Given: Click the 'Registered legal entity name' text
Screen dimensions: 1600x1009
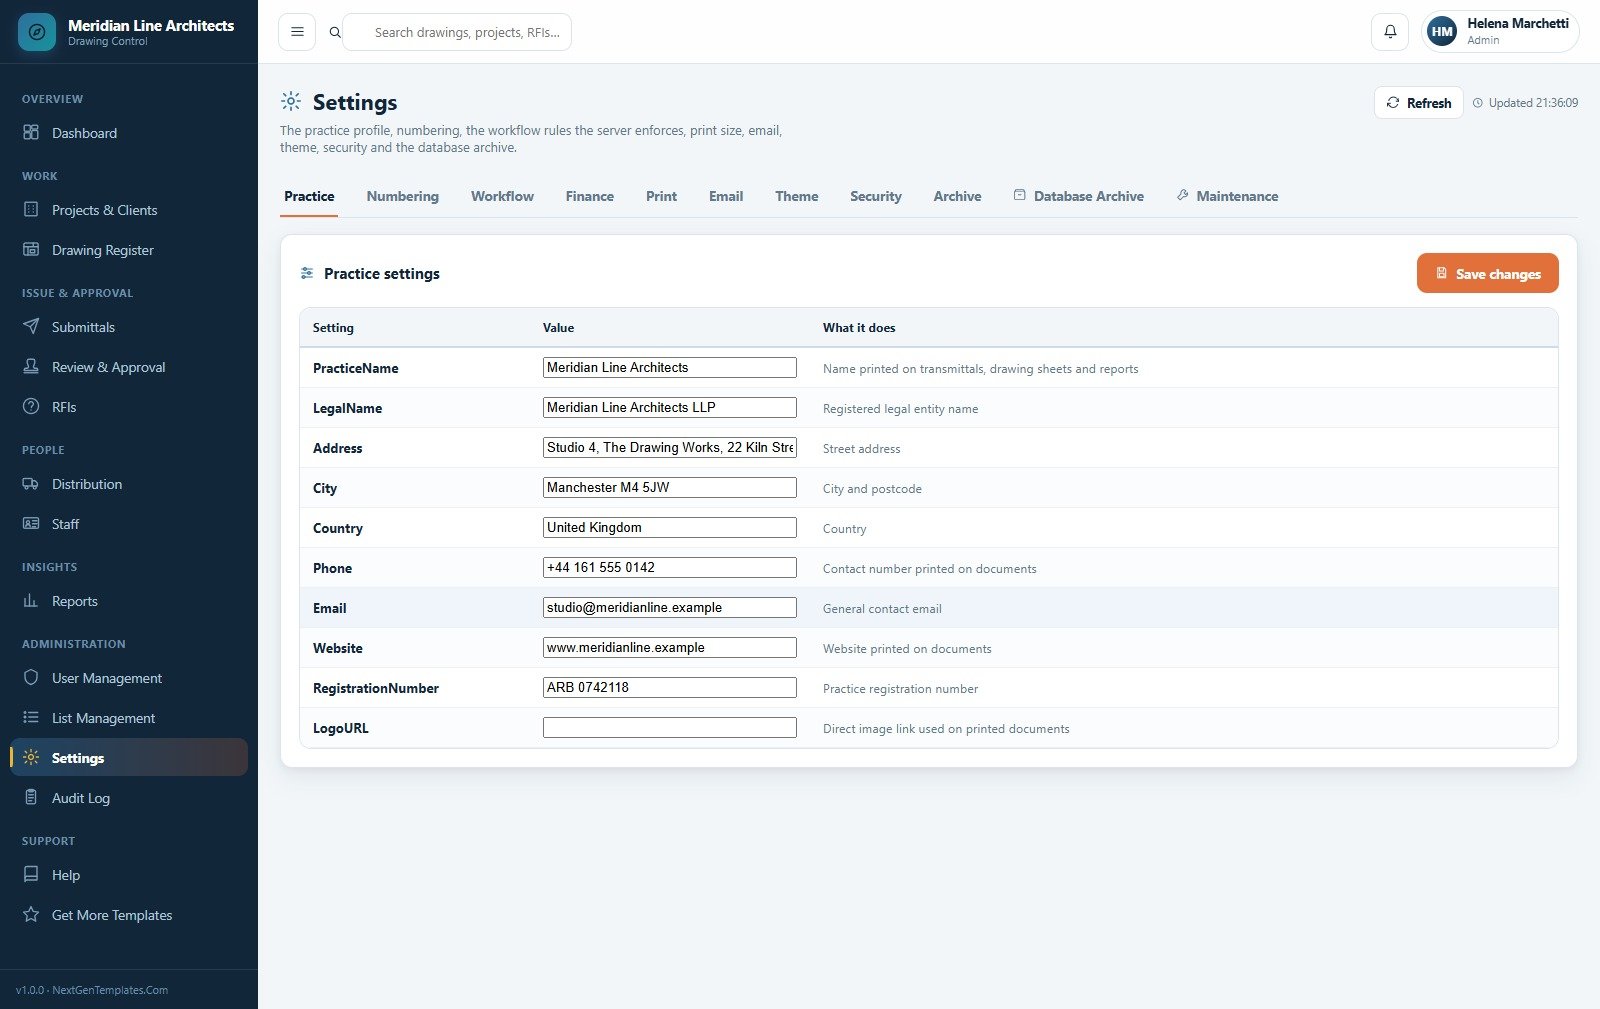Looking at the screenshot, I should pyautogui.click(x=900, y=409).
